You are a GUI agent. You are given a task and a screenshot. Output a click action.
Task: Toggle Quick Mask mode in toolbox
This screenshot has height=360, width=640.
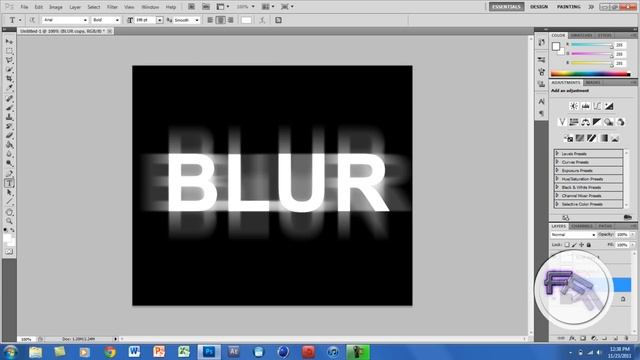click(x=9, y=252)
